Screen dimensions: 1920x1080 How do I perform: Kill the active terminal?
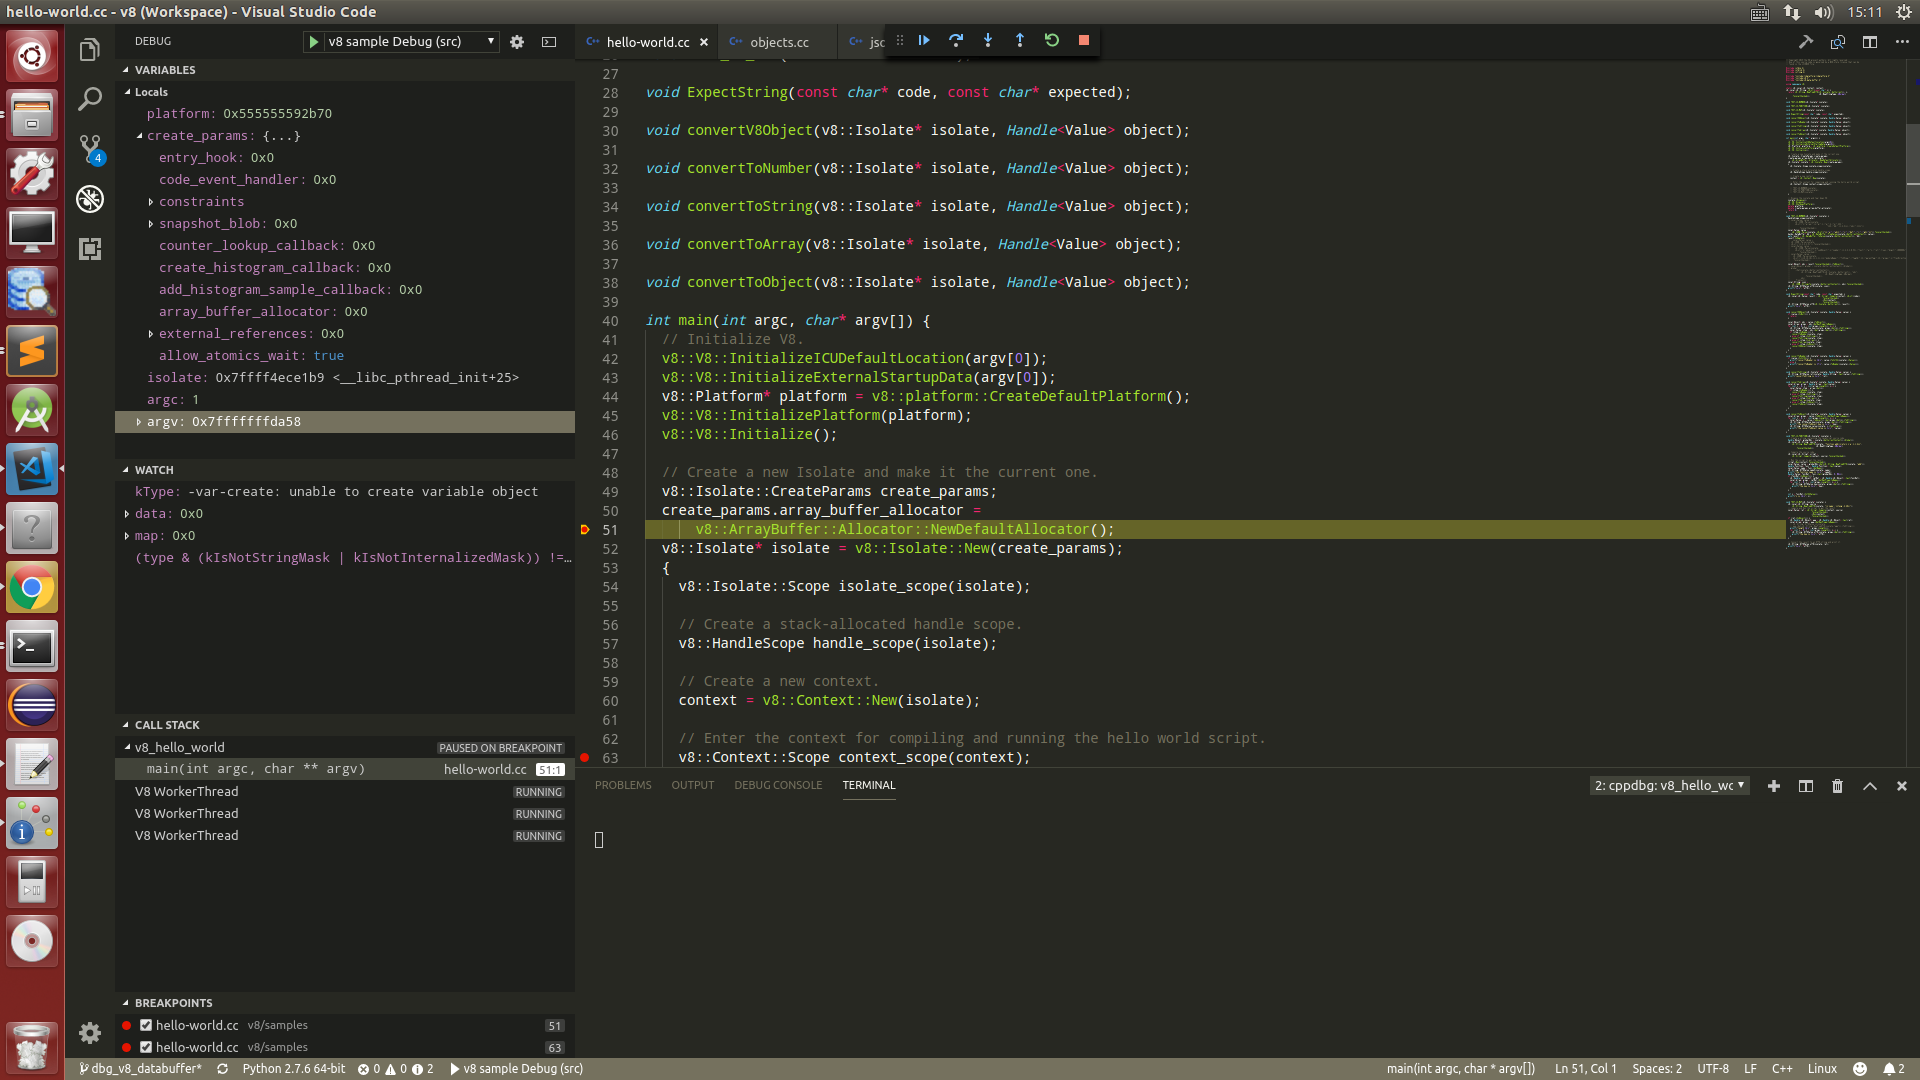click(1838, 786)
